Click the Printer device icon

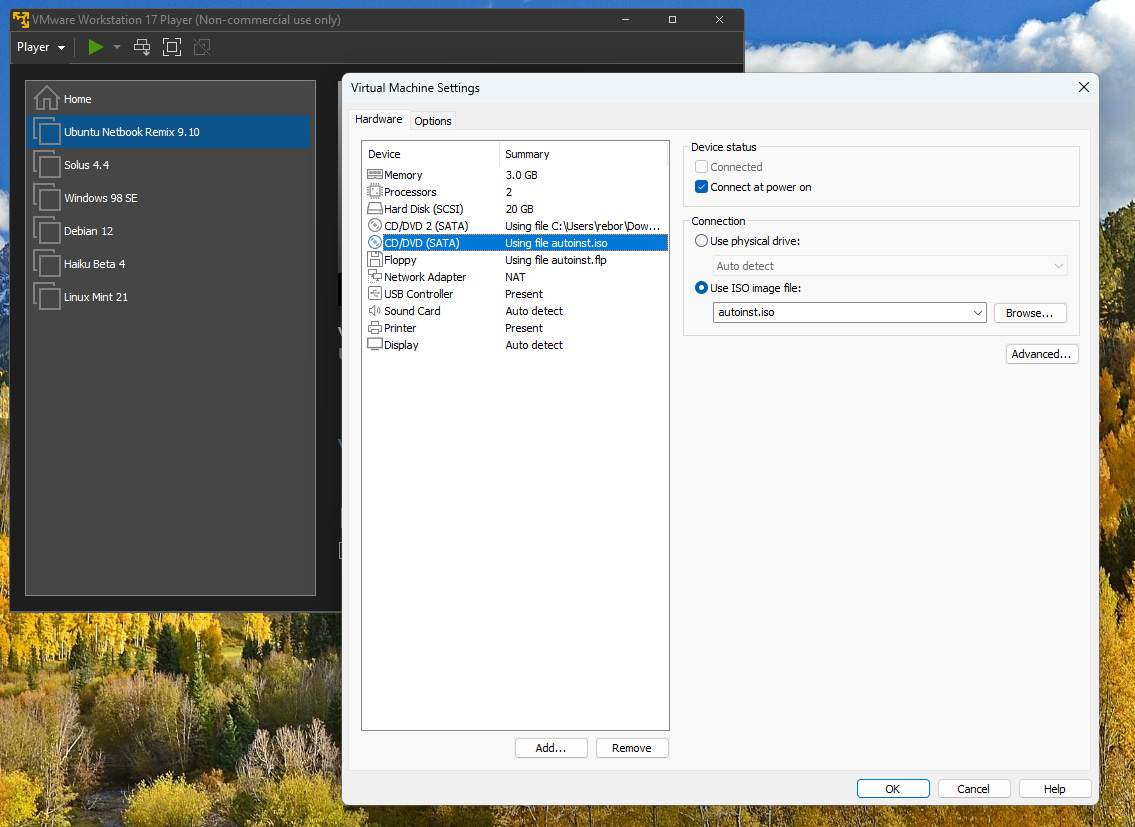tap(374, 327)
